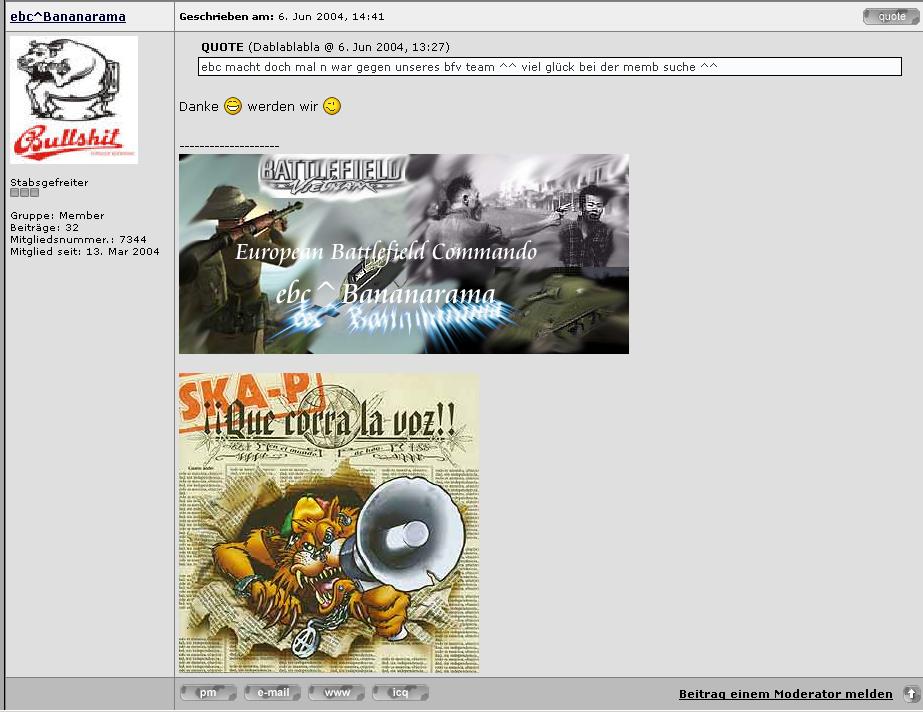Click the Beiträge: 32 post count
The height and width of the screenshot is (712, 923).
click(x=44, y=227)
